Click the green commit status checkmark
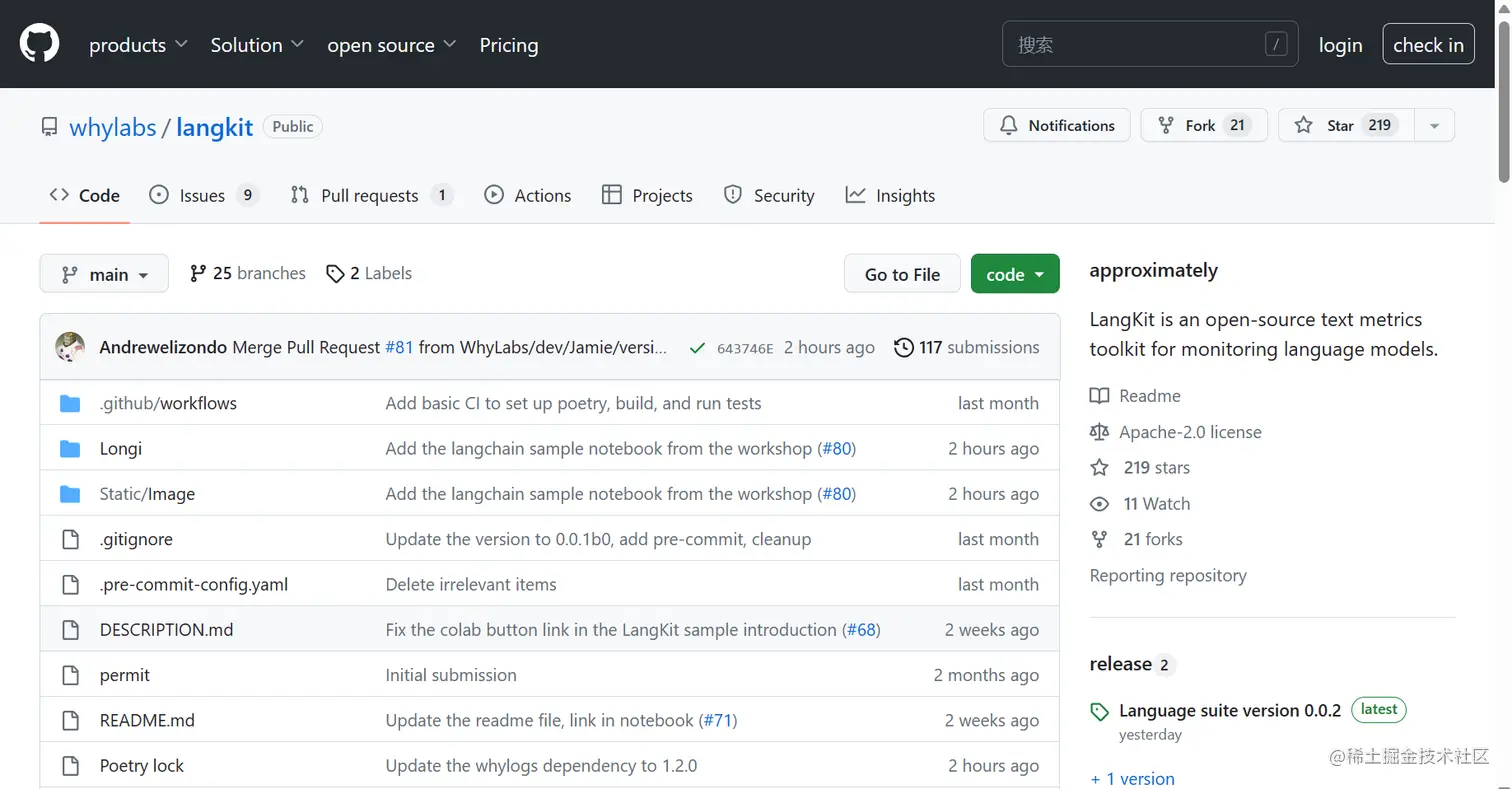The height and width of the screenshot is (789, 1512). (x=697, y=348)
